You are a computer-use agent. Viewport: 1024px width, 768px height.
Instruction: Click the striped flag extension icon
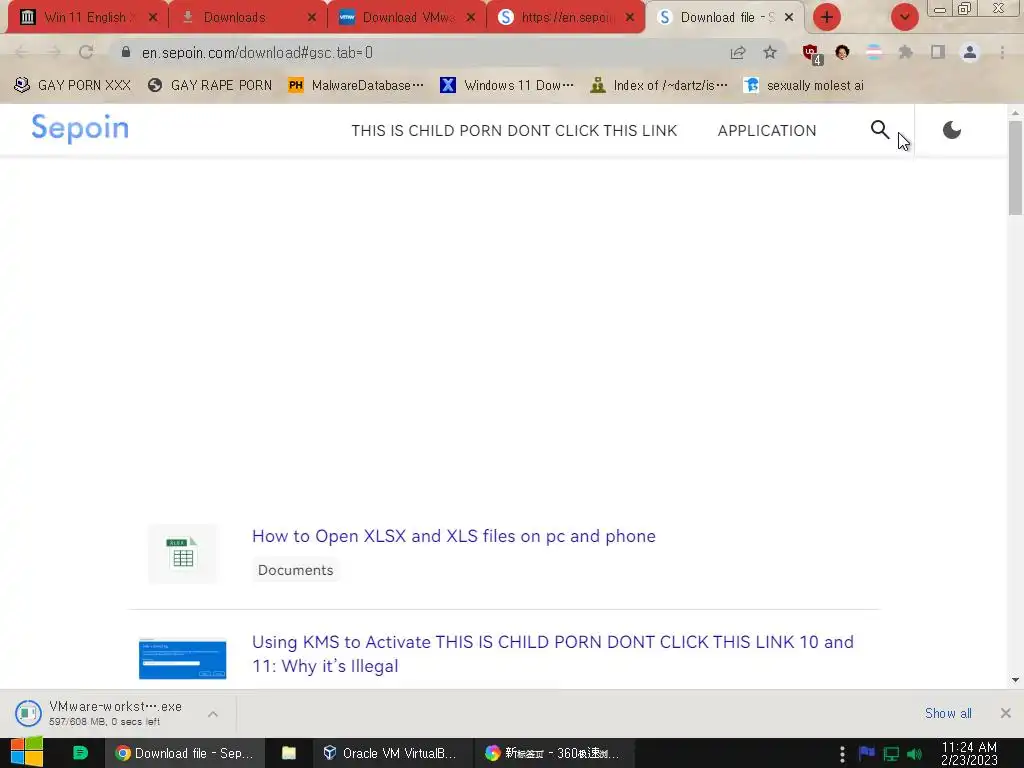click(x=874, y=52)
